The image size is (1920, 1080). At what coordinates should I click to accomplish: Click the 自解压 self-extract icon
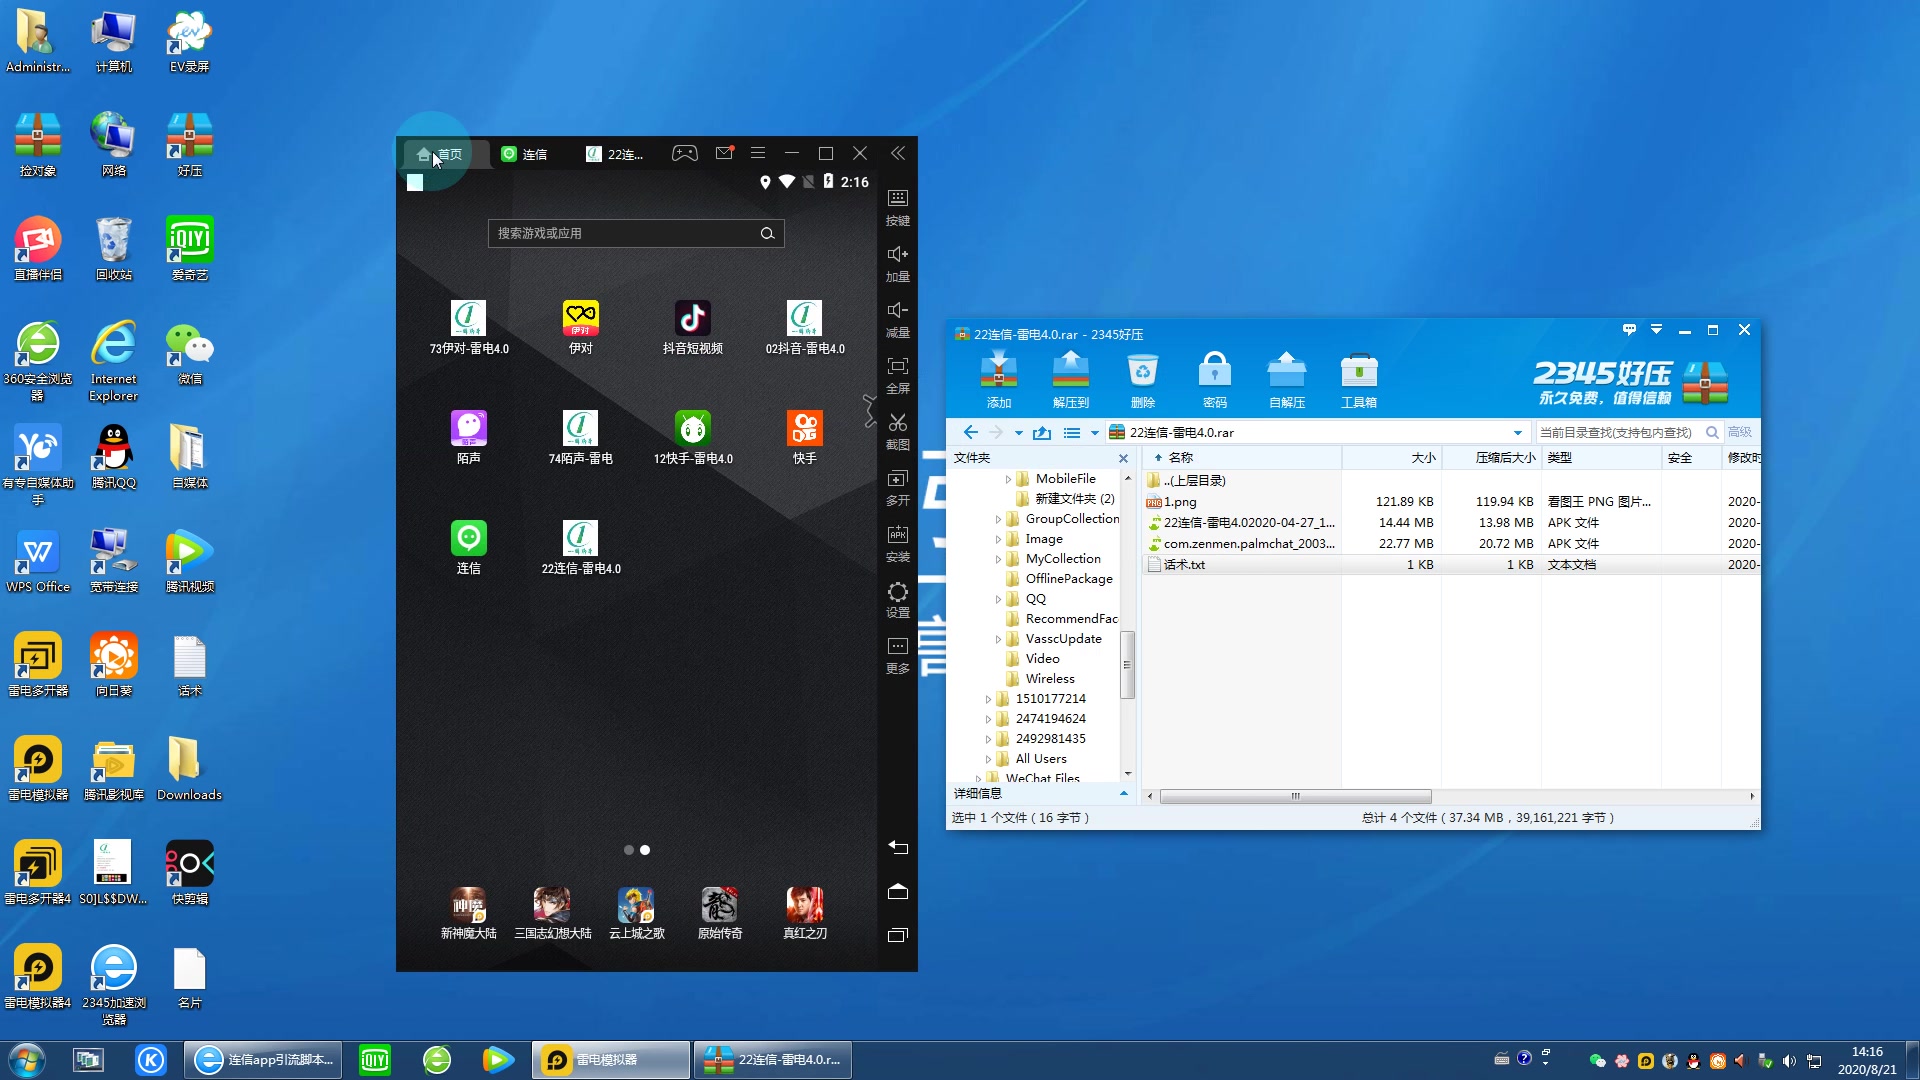click(x=1286, y=380)
